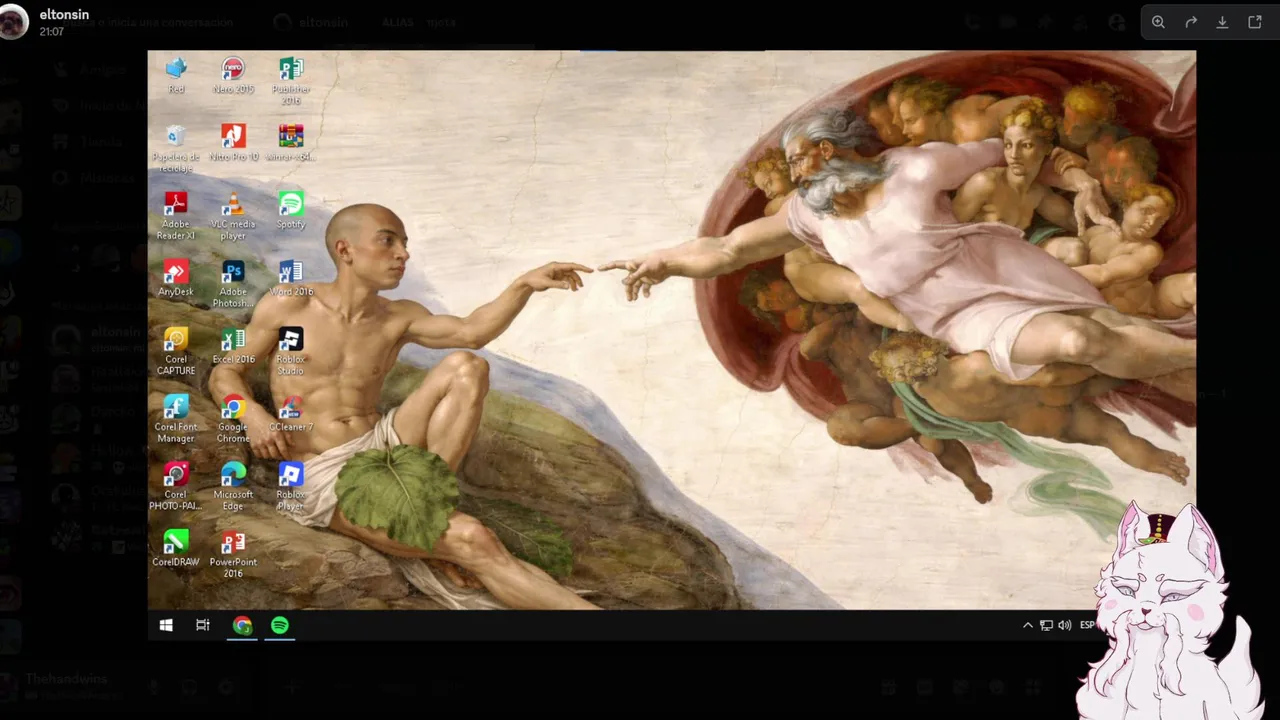This screenshot has width=1280, height=720.
Task: Open Corel Font Manager shortcut
Action: (176, 419)
